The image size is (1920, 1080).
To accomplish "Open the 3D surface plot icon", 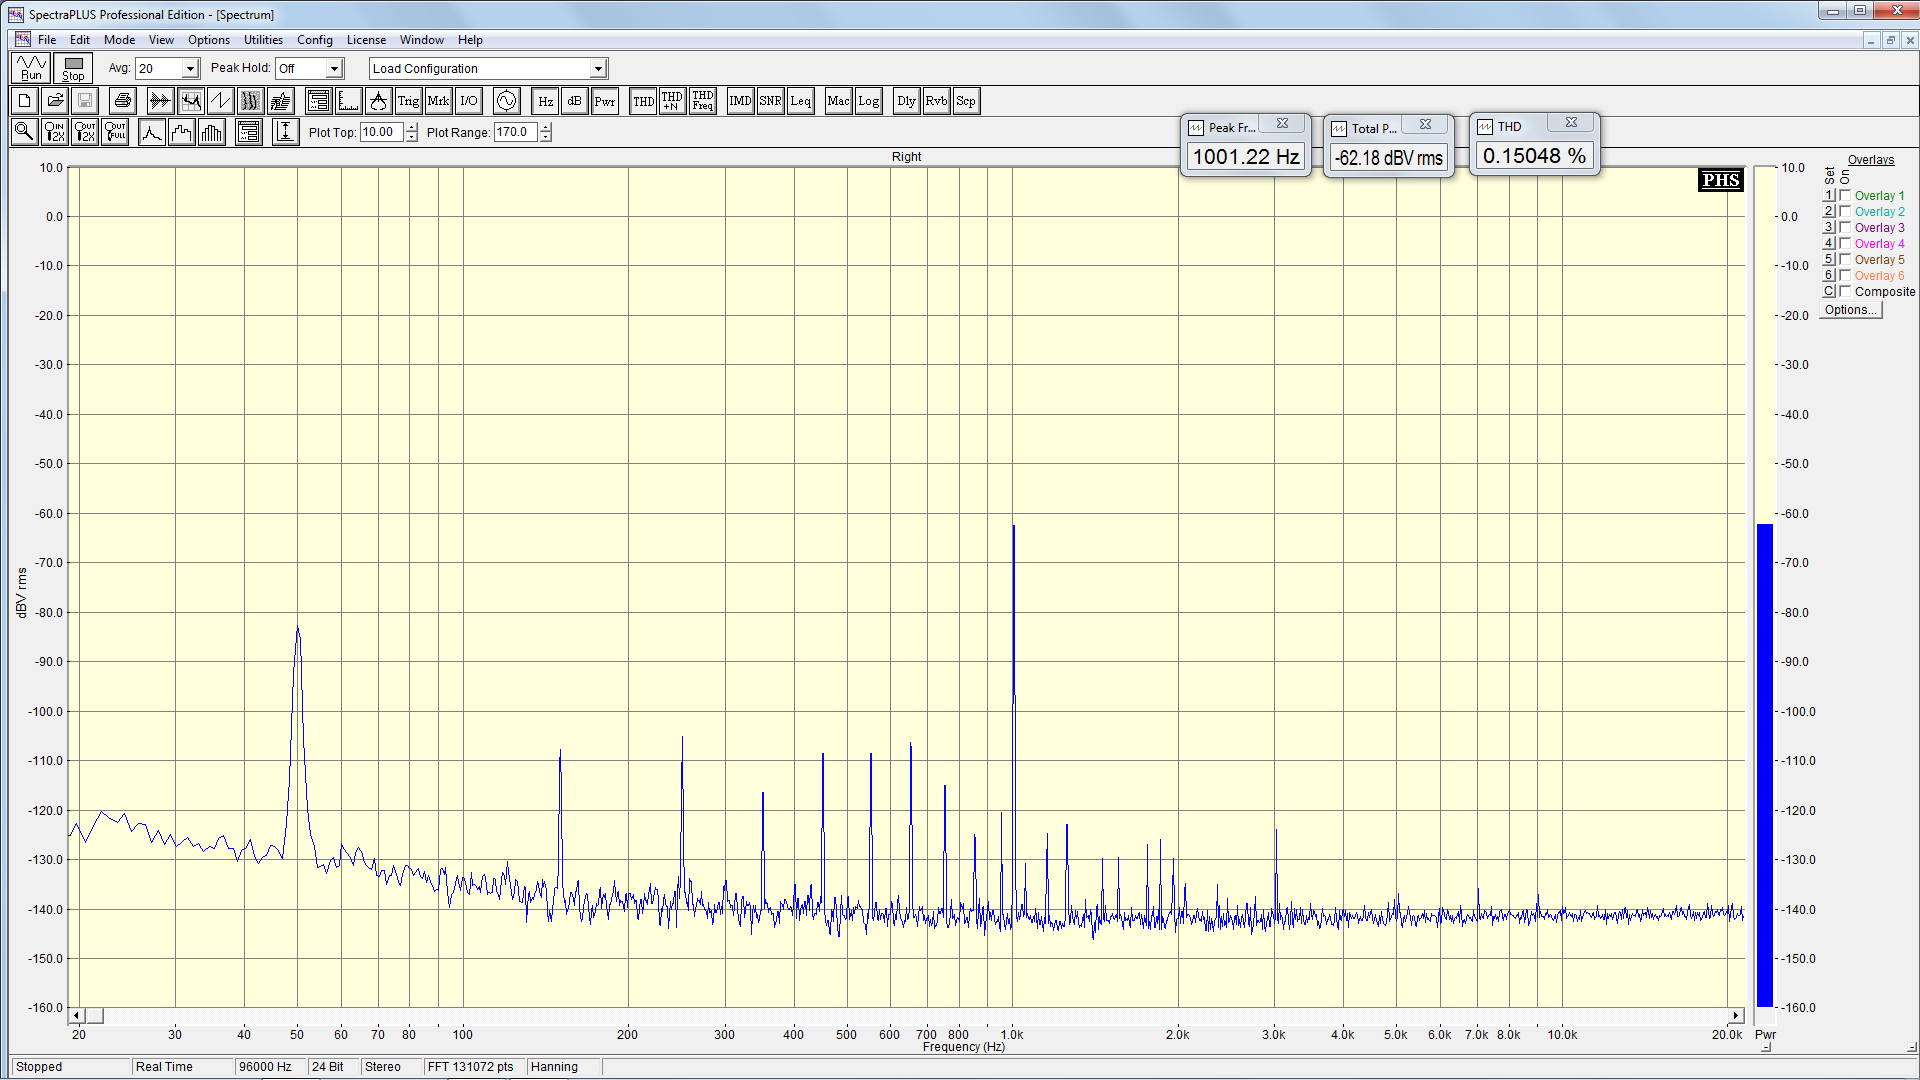I will click(281, 101).
